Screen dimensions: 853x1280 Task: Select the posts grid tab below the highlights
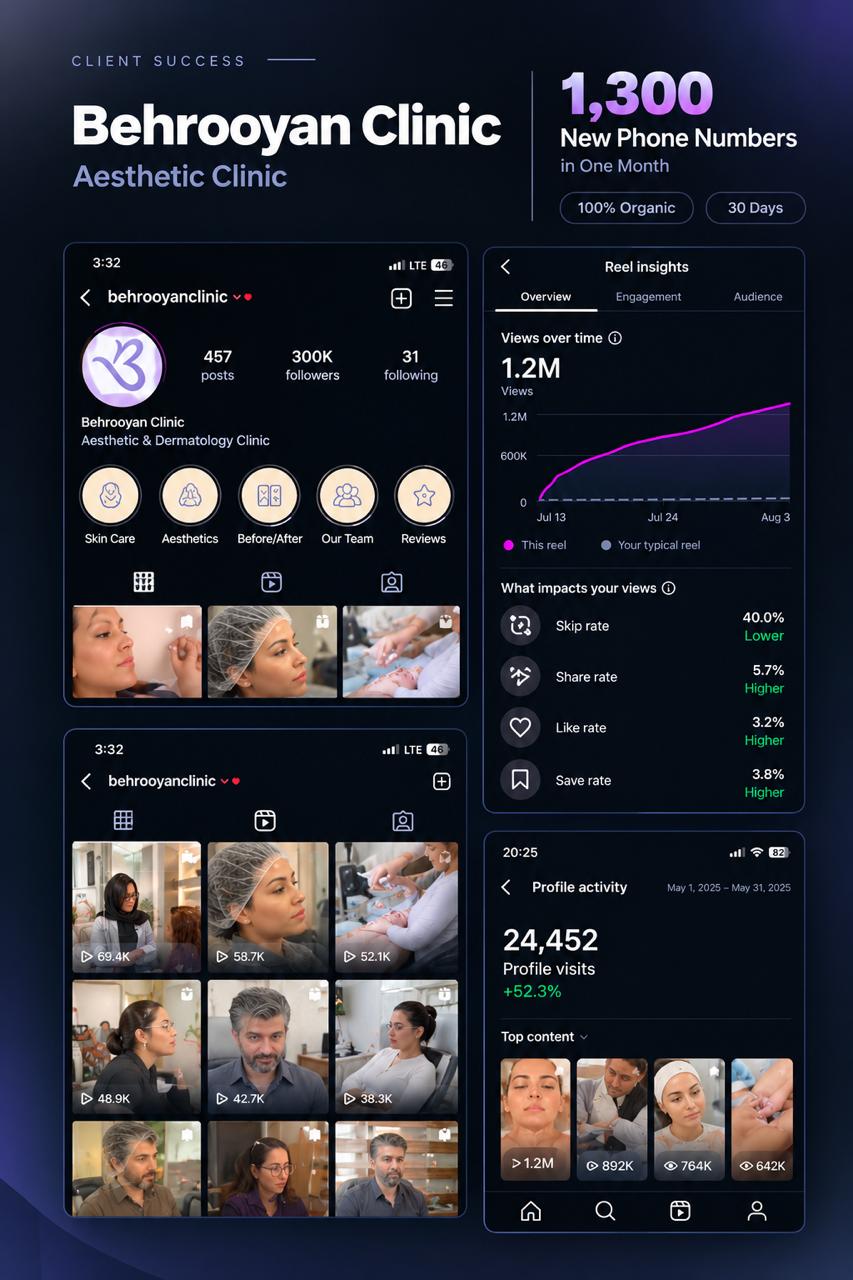pos(144,582)
